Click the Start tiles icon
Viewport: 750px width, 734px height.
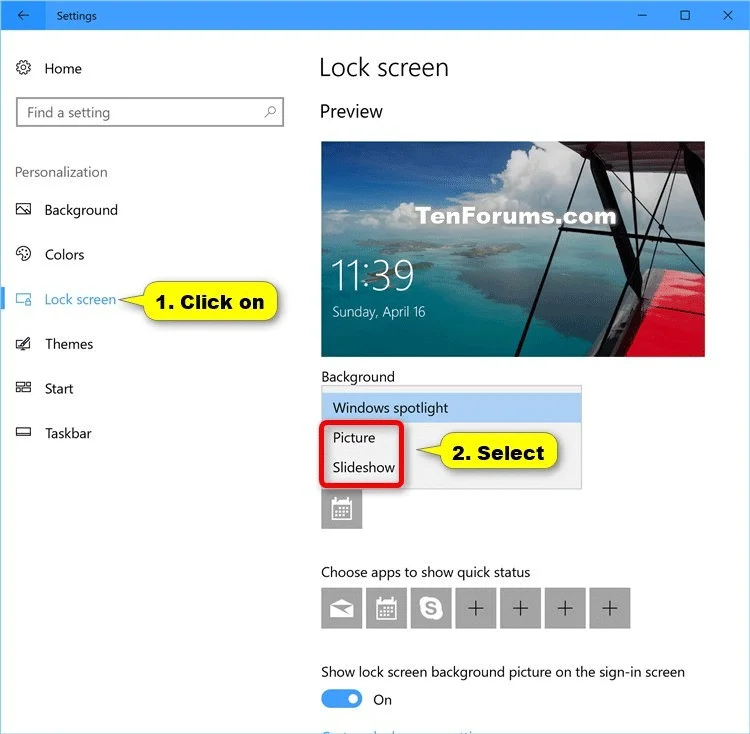(23, 388)
